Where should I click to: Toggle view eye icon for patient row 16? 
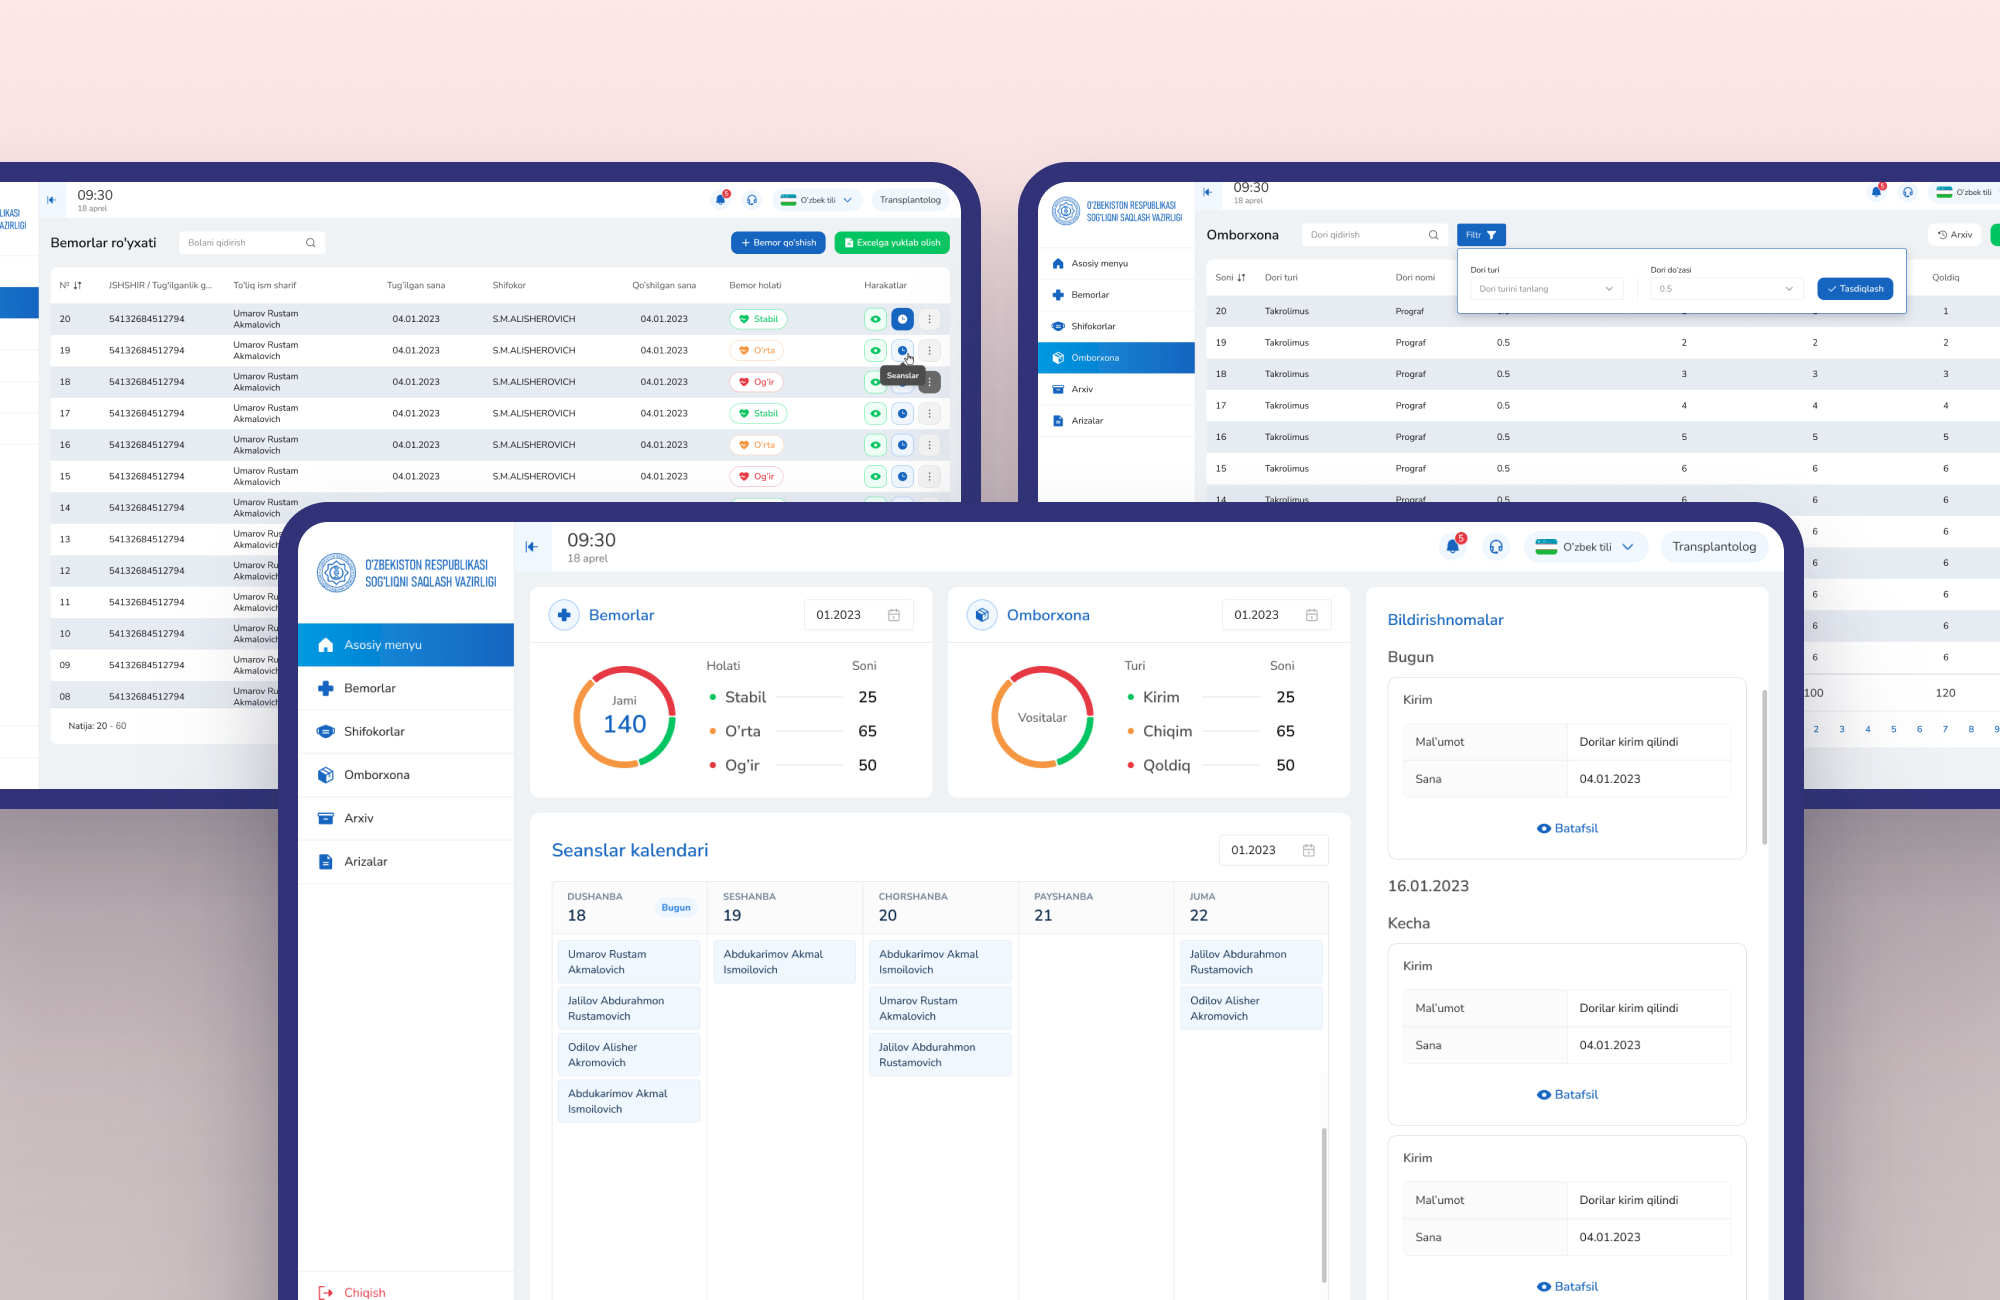pyautogui.click(x=875, y=445)
